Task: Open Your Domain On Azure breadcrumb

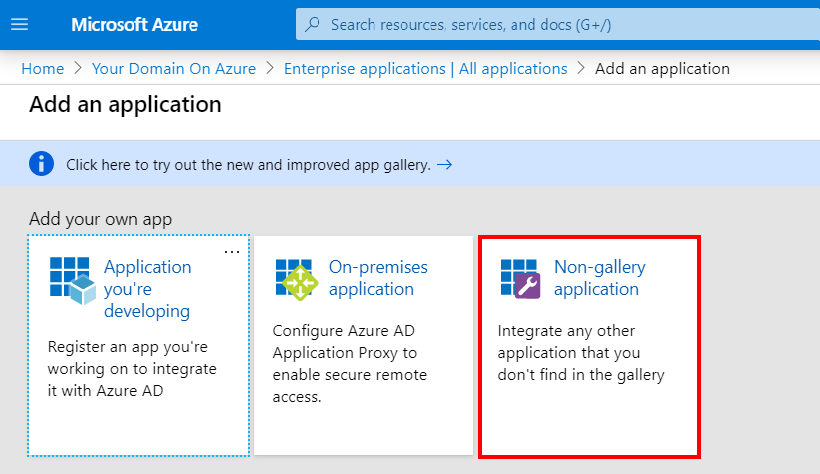Action: tap(174, 69)
